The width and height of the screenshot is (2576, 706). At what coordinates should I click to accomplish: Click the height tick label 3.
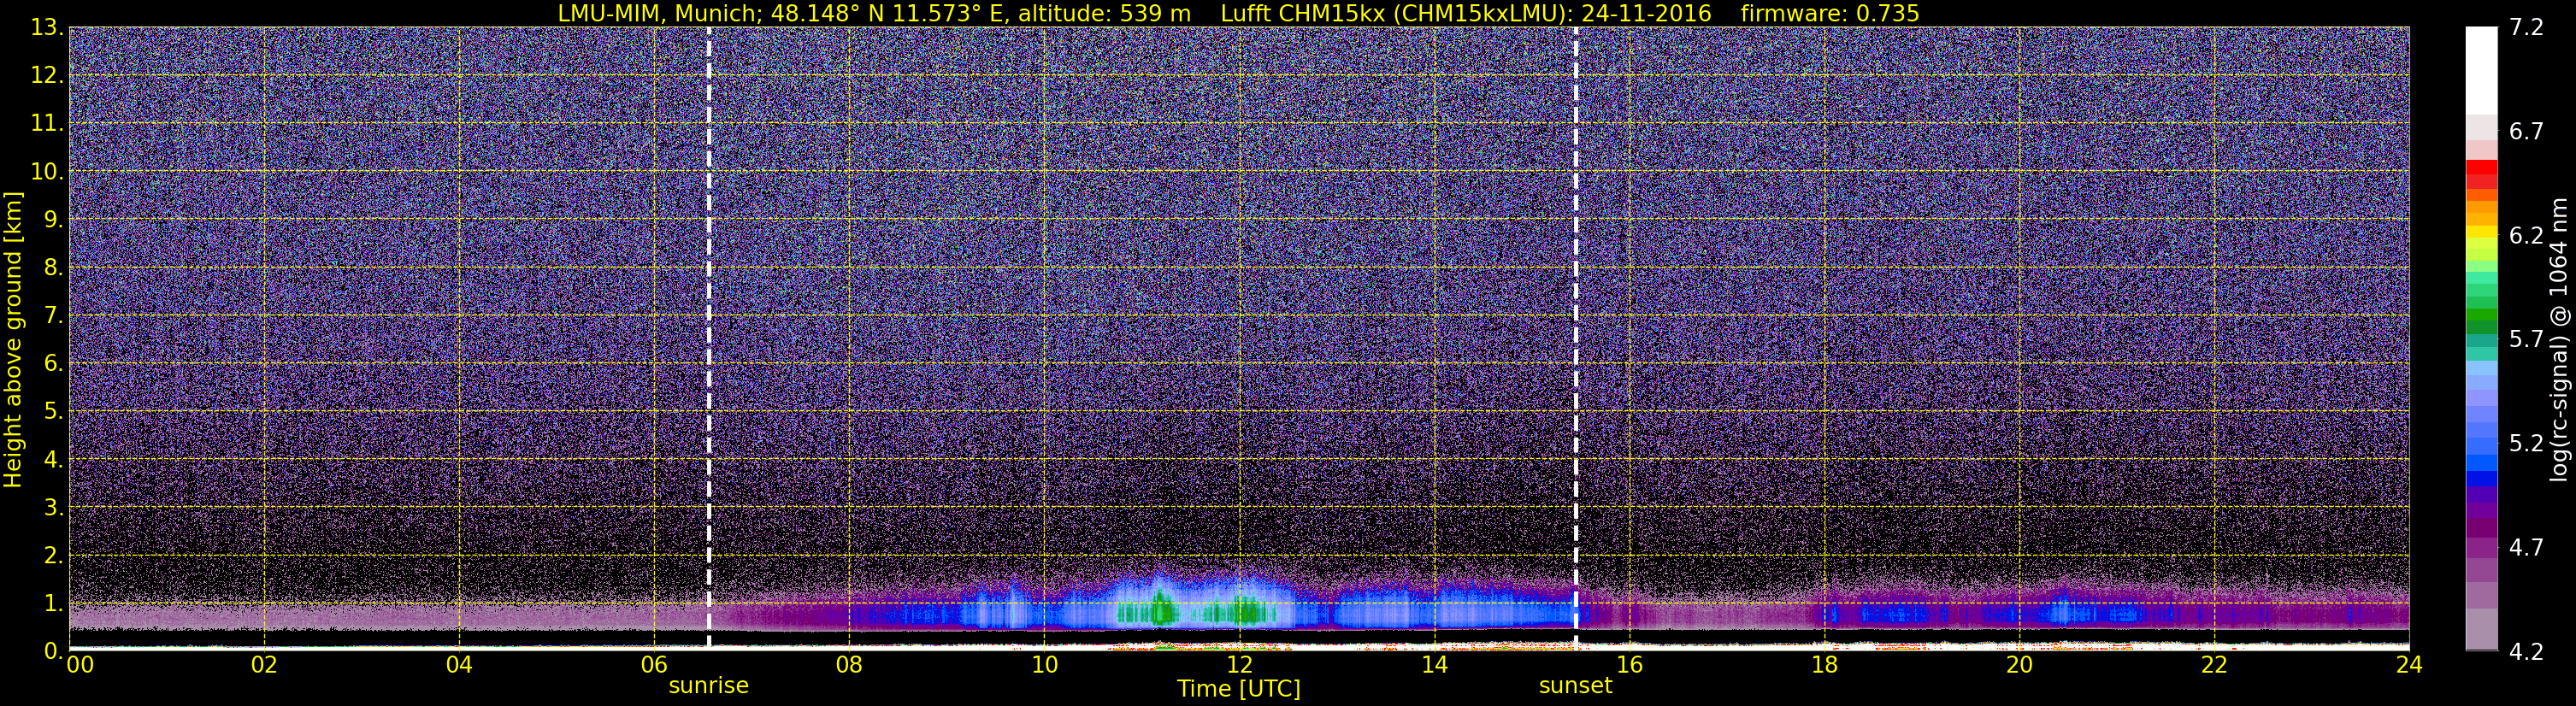53,507
